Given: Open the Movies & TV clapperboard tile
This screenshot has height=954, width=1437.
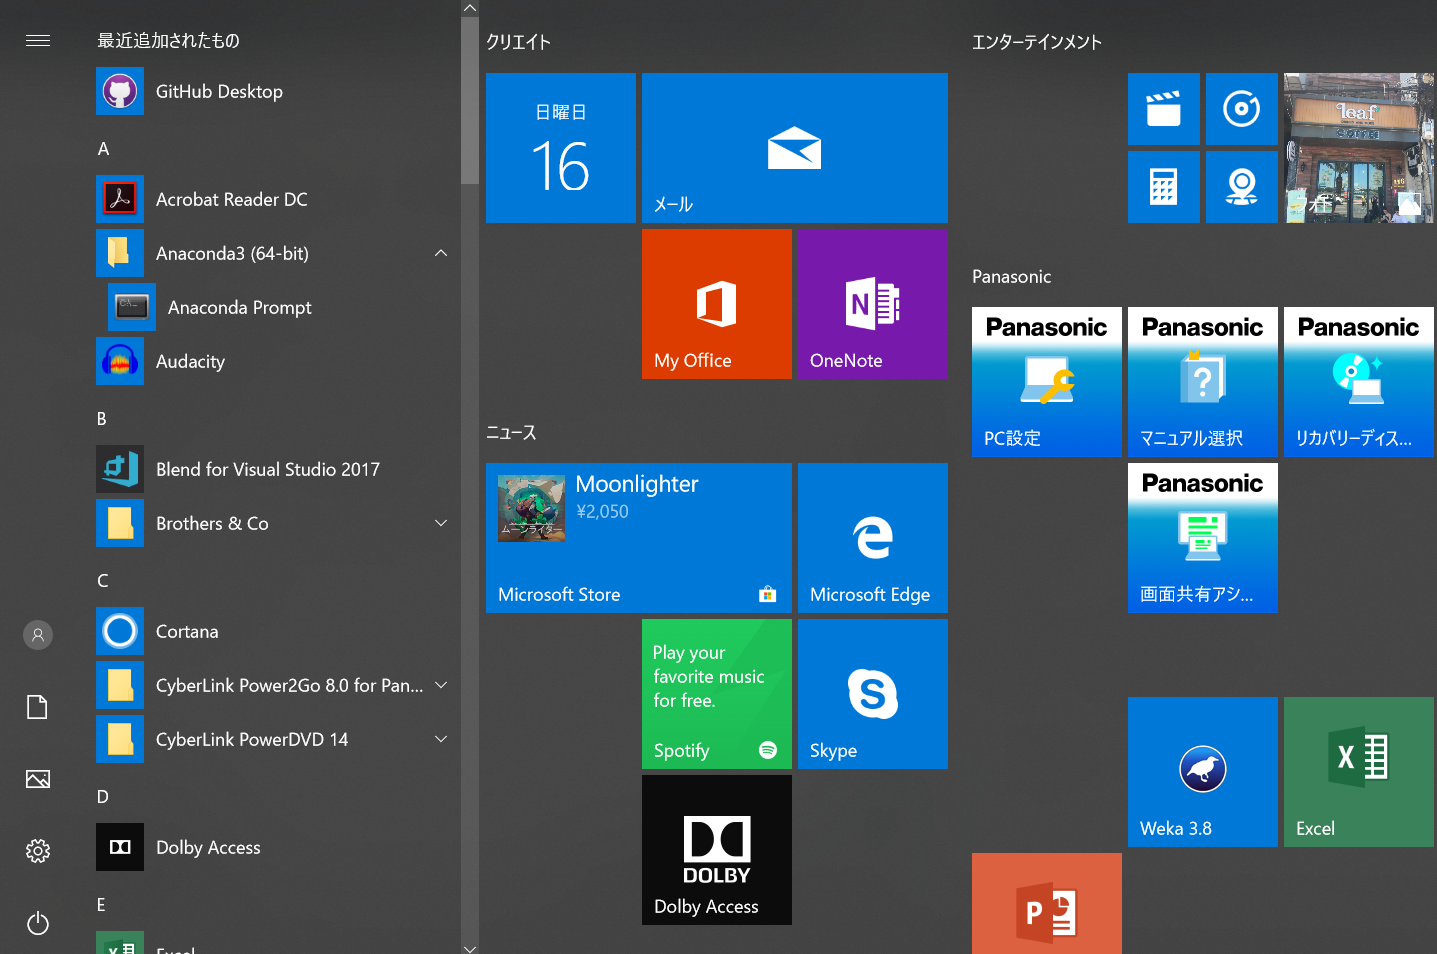Looking at the screenshot, I should (x=1164, y=109).
